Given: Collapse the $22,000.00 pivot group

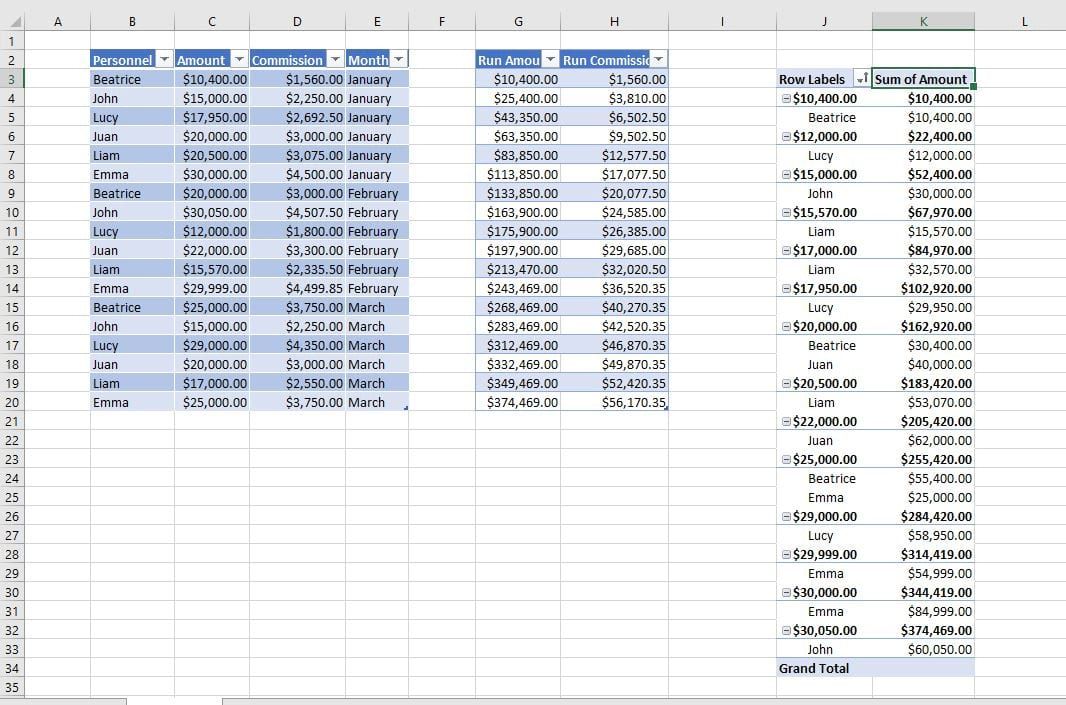Looking at the screenshot, I should point(784,421).
